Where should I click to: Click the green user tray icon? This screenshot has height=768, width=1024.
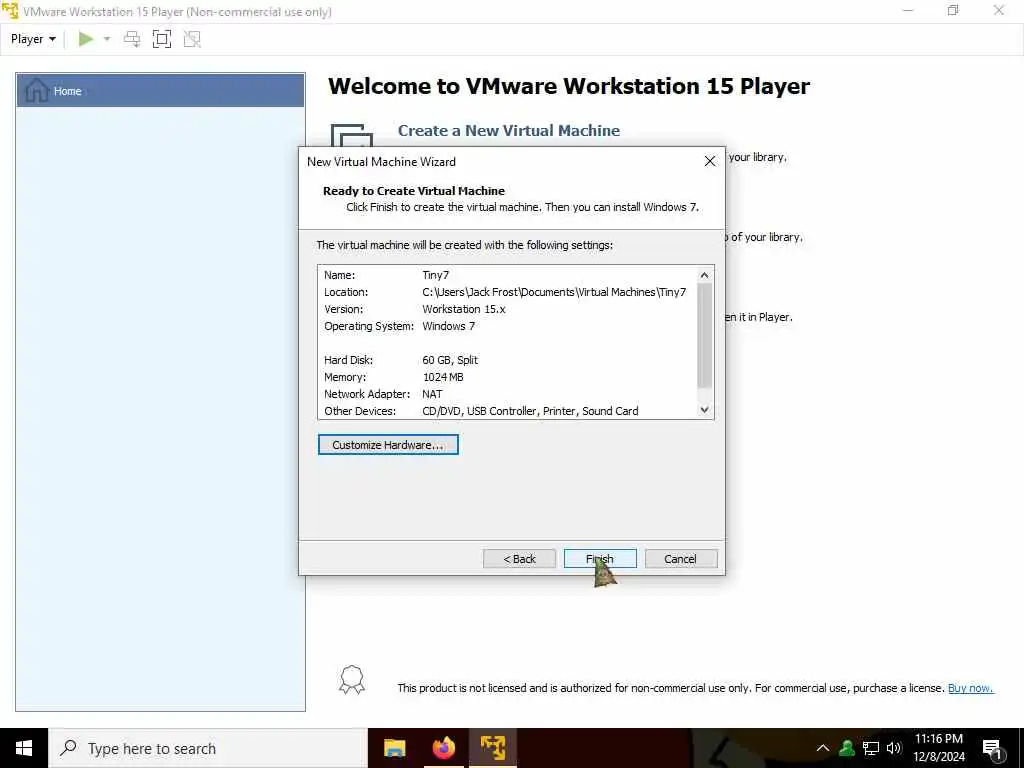847,748
